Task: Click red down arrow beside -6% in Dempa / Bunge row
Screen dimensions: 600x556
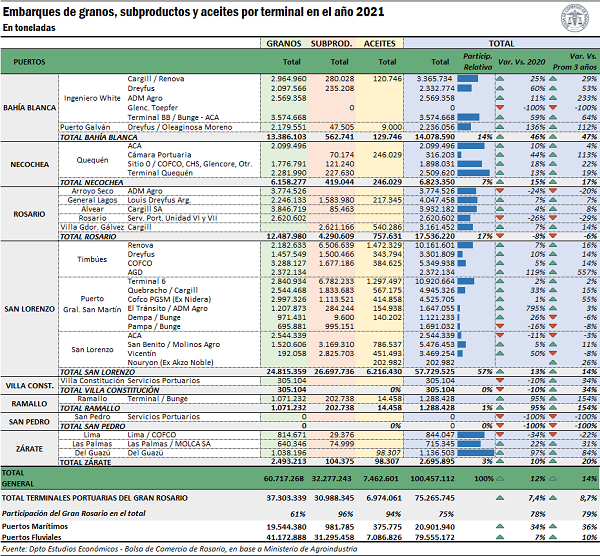Action: click(553, 317)
